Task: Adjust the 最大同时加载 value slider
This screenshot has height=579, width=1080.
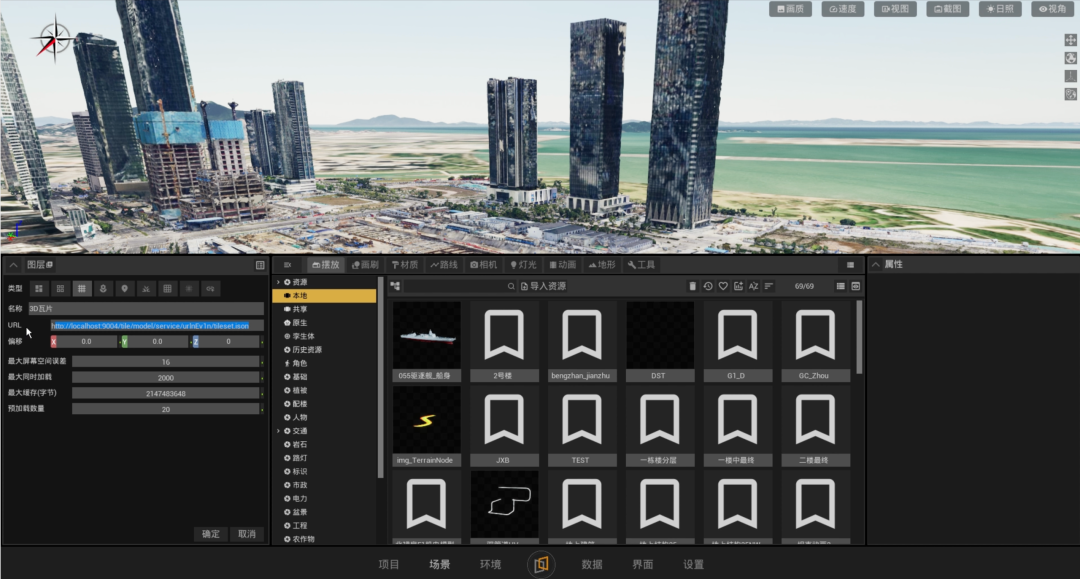Action: coord(166,378)
